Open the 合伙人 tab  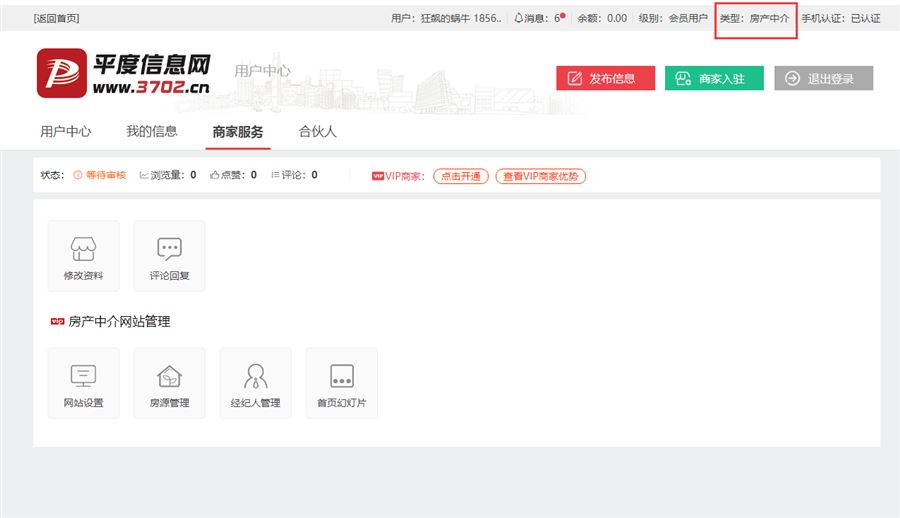318,131
